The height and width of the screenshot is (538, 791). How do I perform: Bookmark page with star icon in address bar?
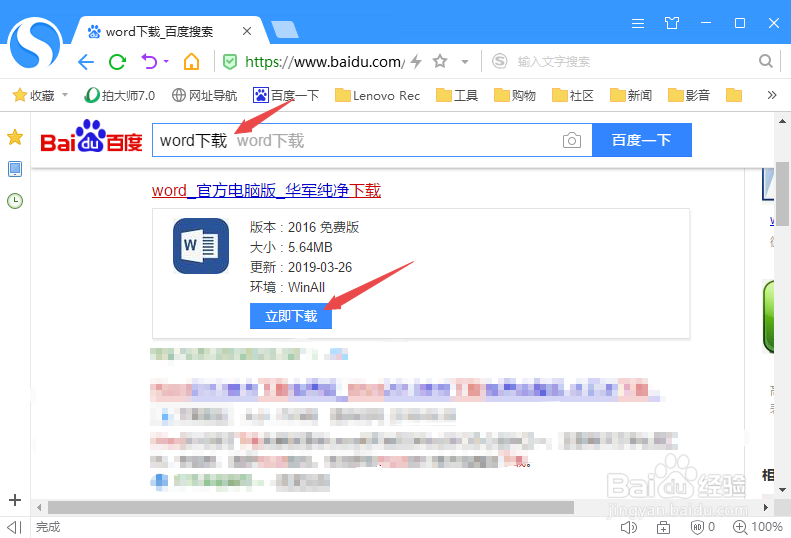[440, 62]
